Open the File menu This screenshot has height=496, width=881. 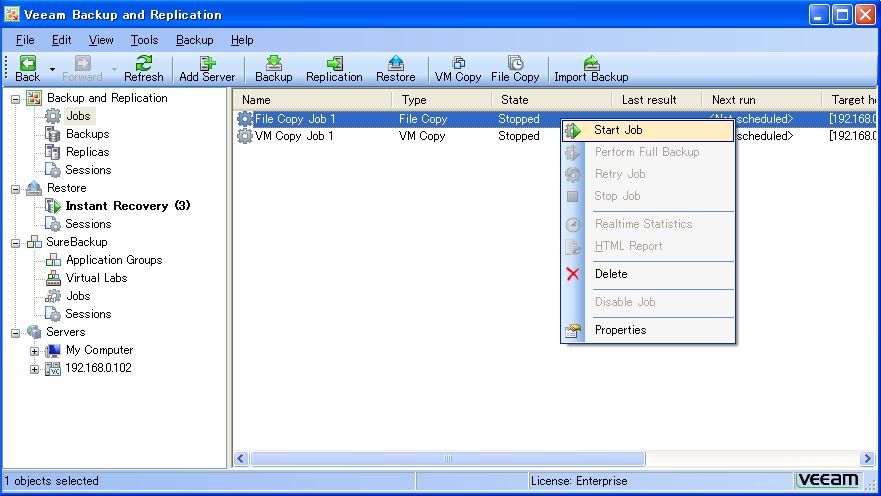25,40
